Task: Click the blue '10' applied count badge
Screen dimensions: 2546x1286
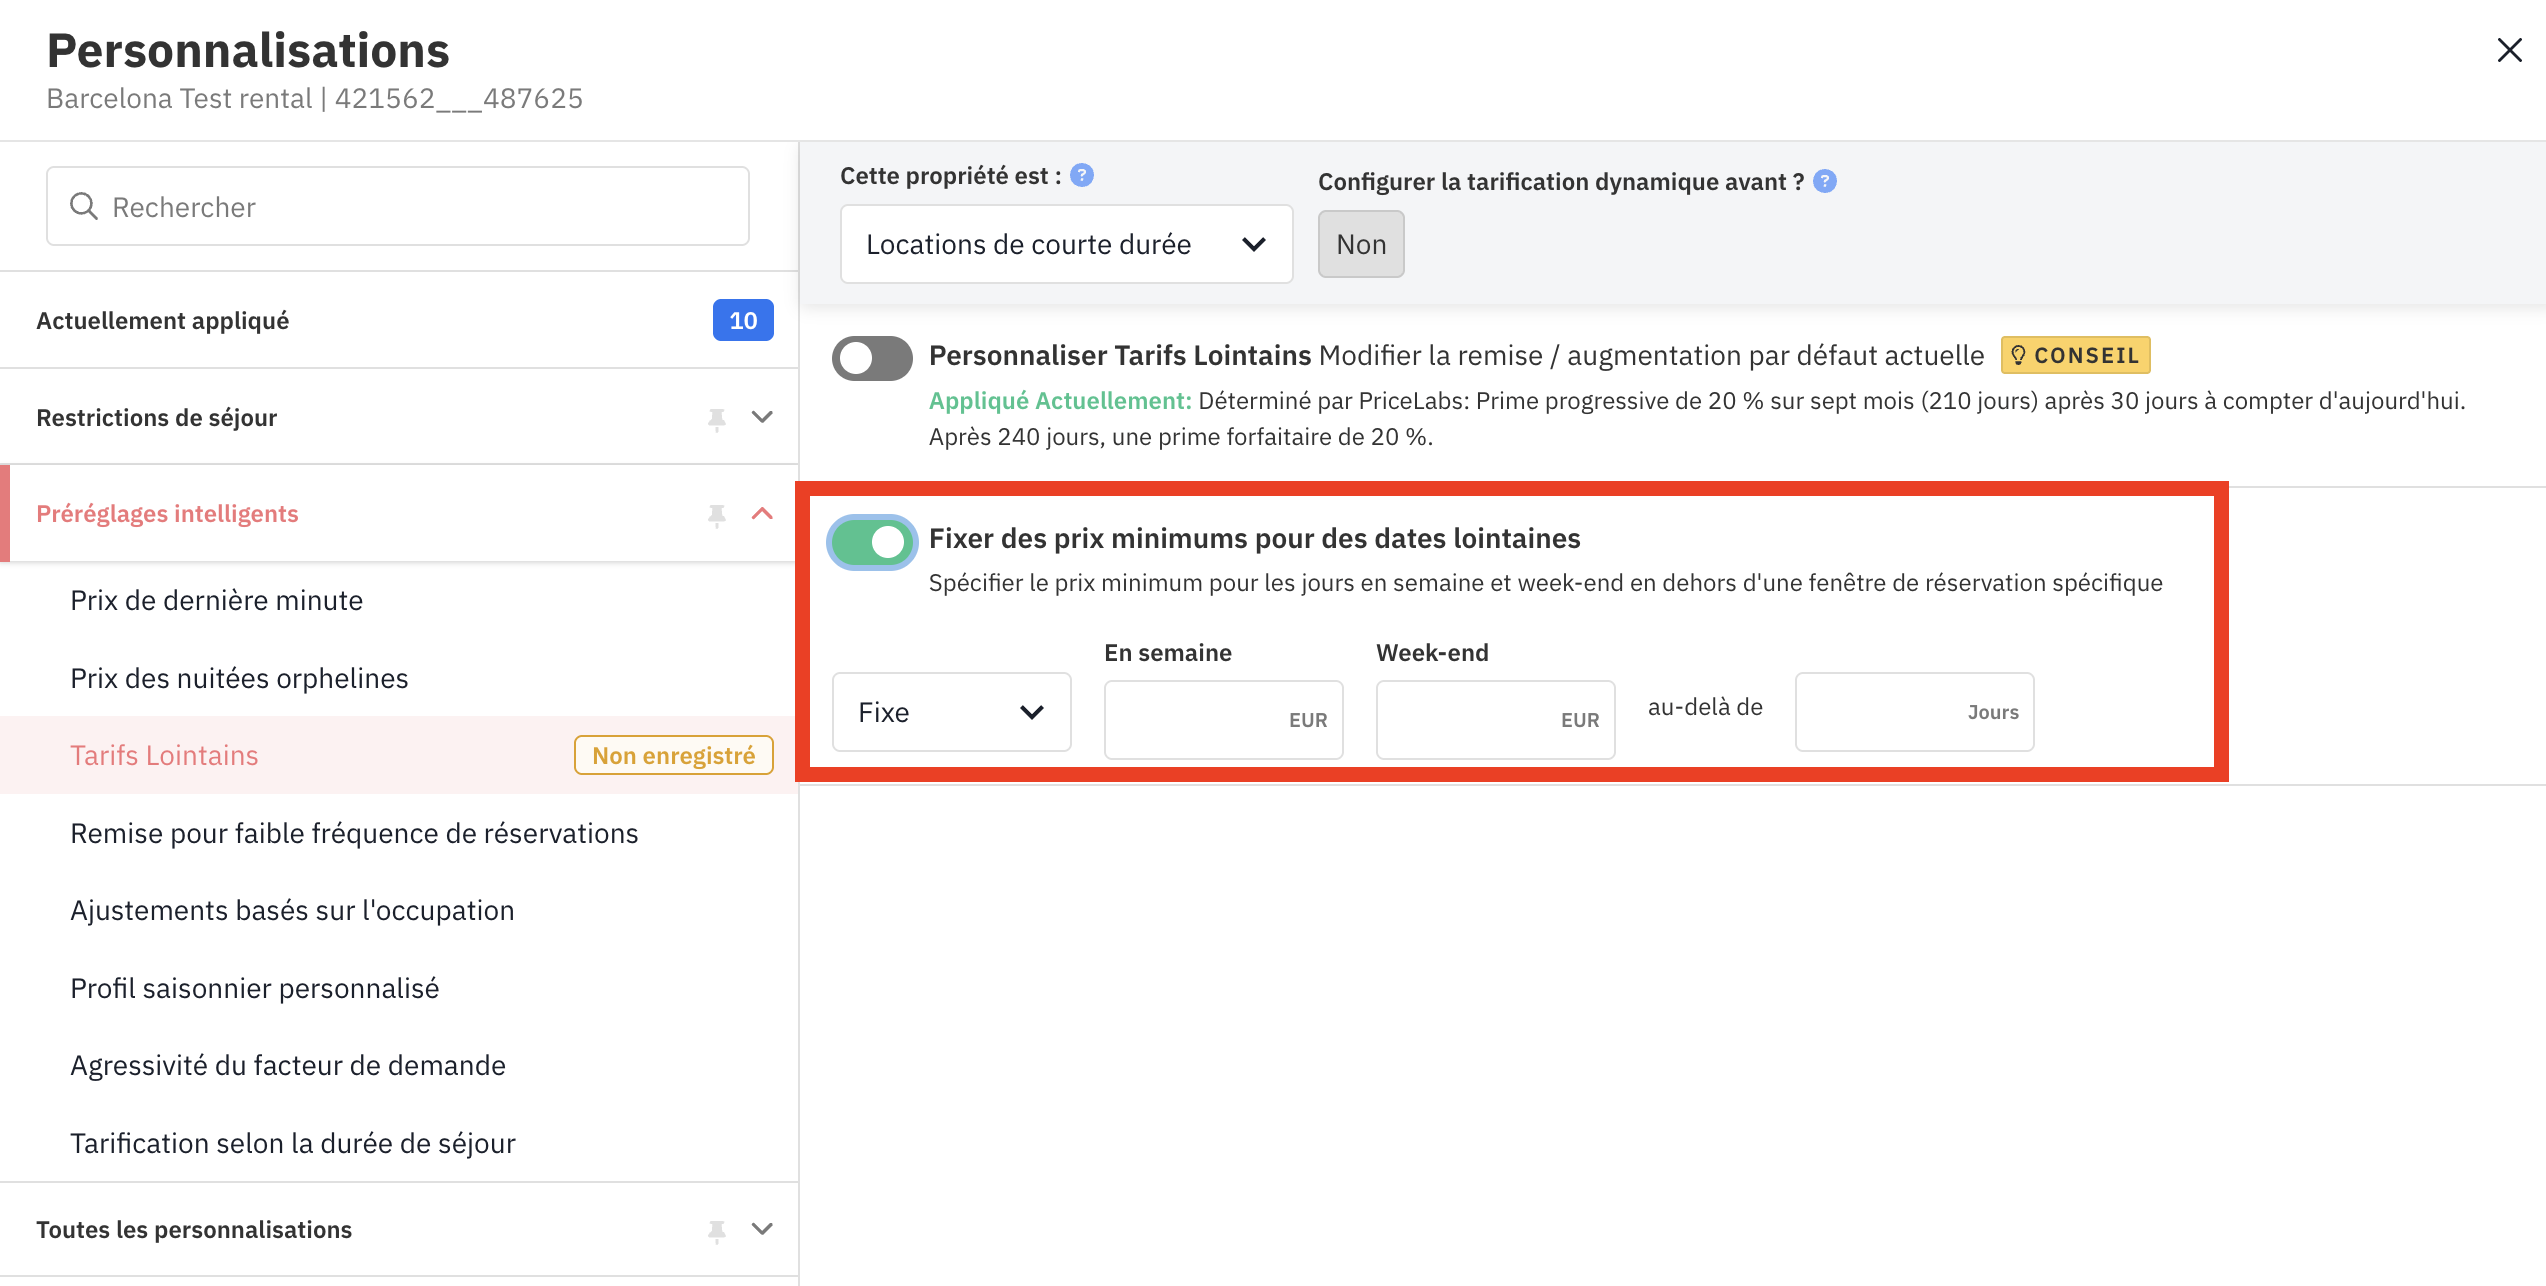Action: click(742, 320)
